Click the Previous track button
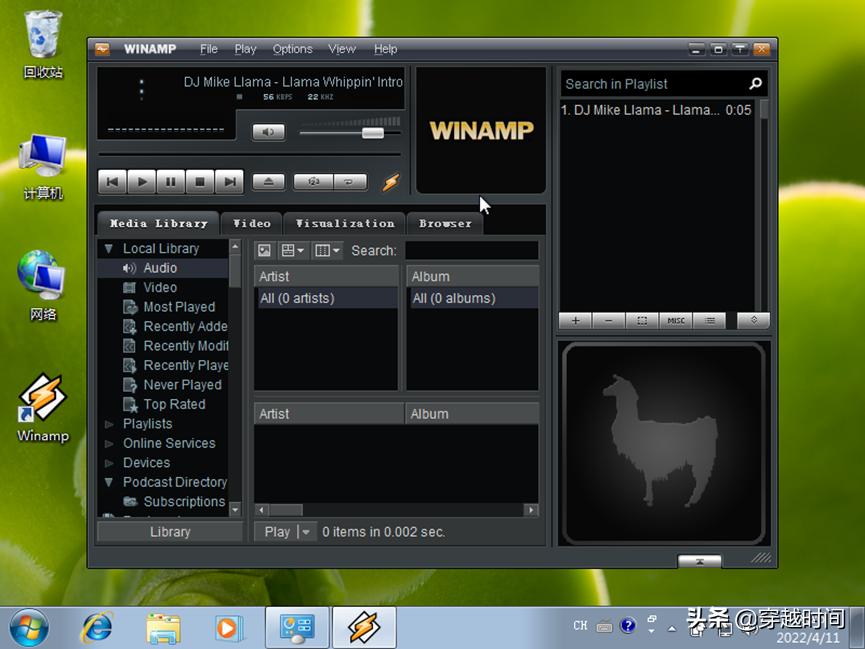The height and width of the screenshot is (649, 865). [x=113, y=182]
